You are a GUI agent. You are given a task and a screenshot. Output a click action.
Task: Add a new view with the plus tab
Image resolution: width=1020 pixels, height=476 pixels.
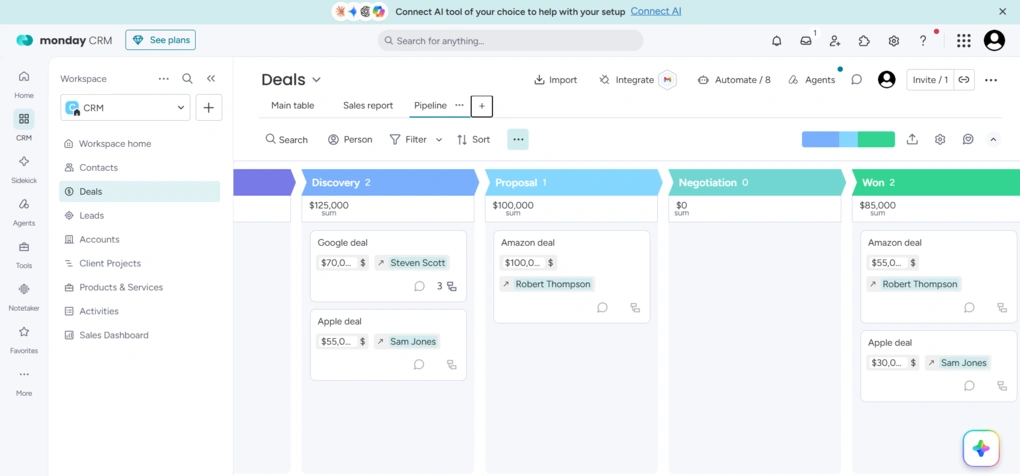click(482, 105)
